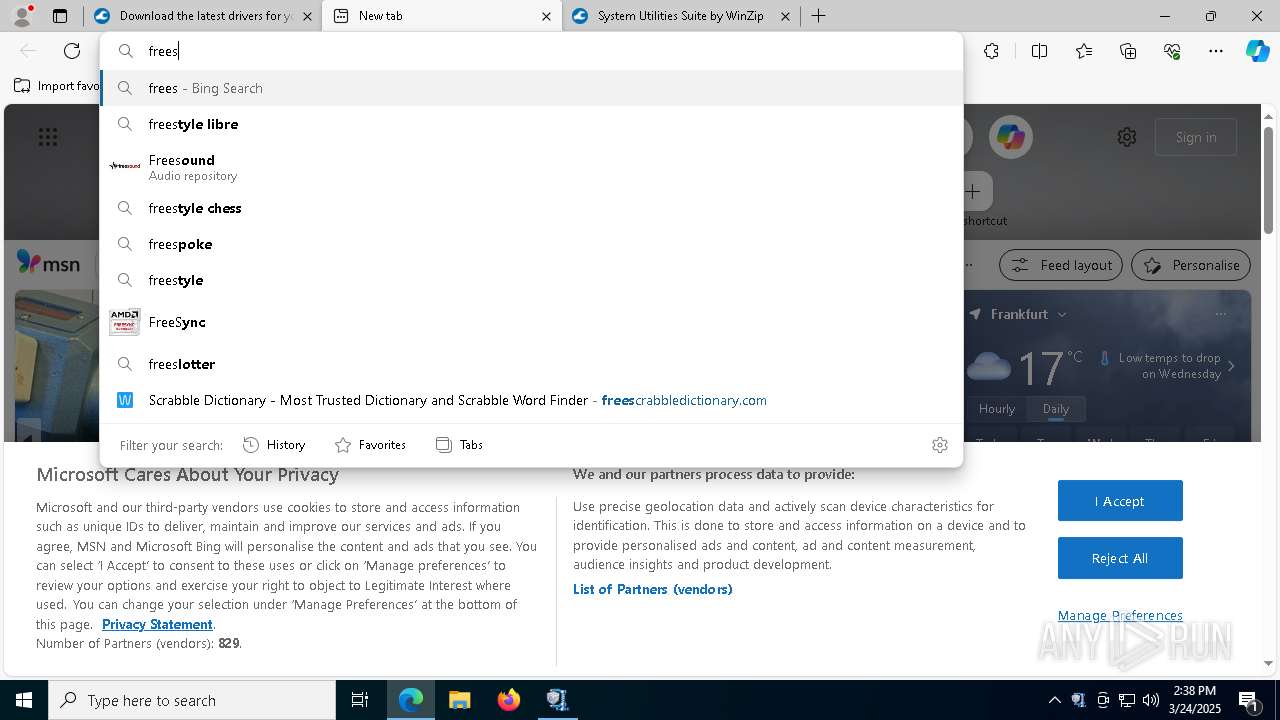Close the New tab tab
Viewport: 1280px width, 720px height.
pyautogui.click(x=546, y=16)
